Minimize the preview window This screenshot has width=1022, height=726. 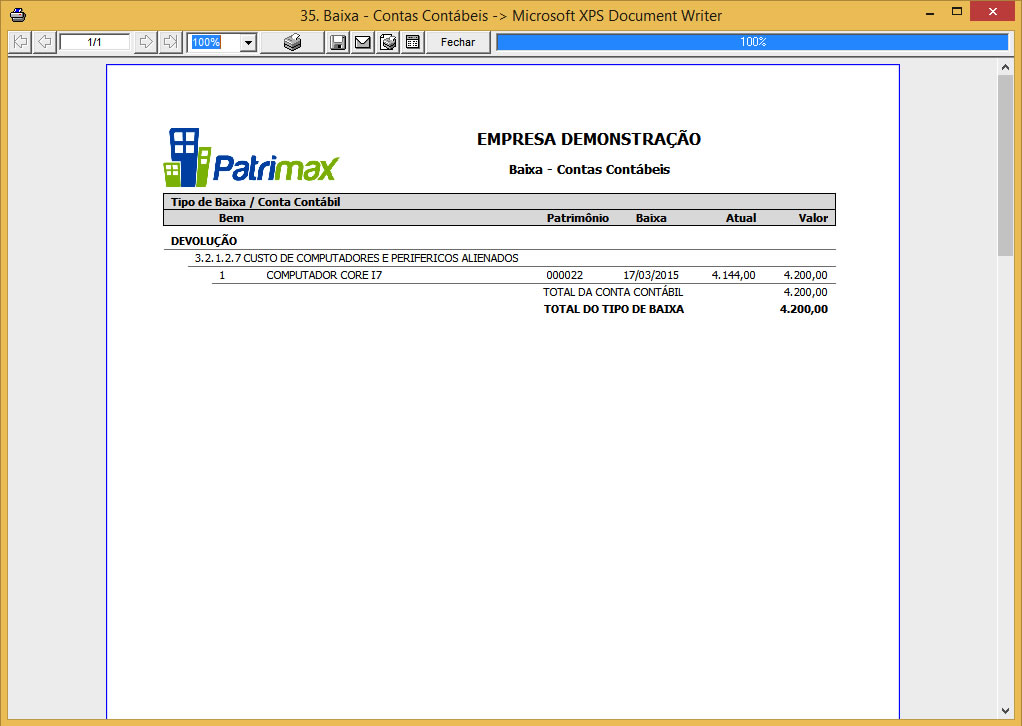[930, 12]
